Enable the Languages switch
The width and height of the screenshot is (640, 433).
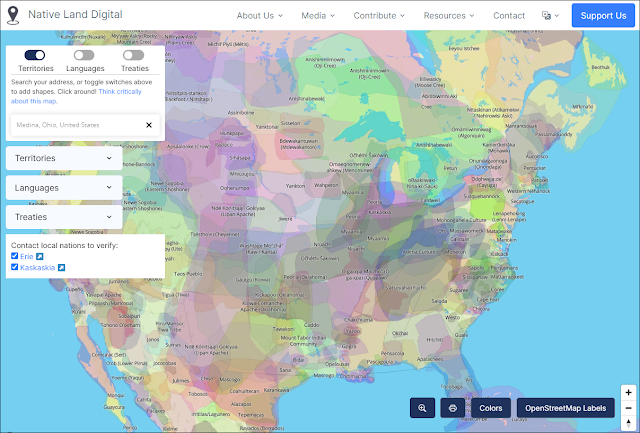(84, 55)
